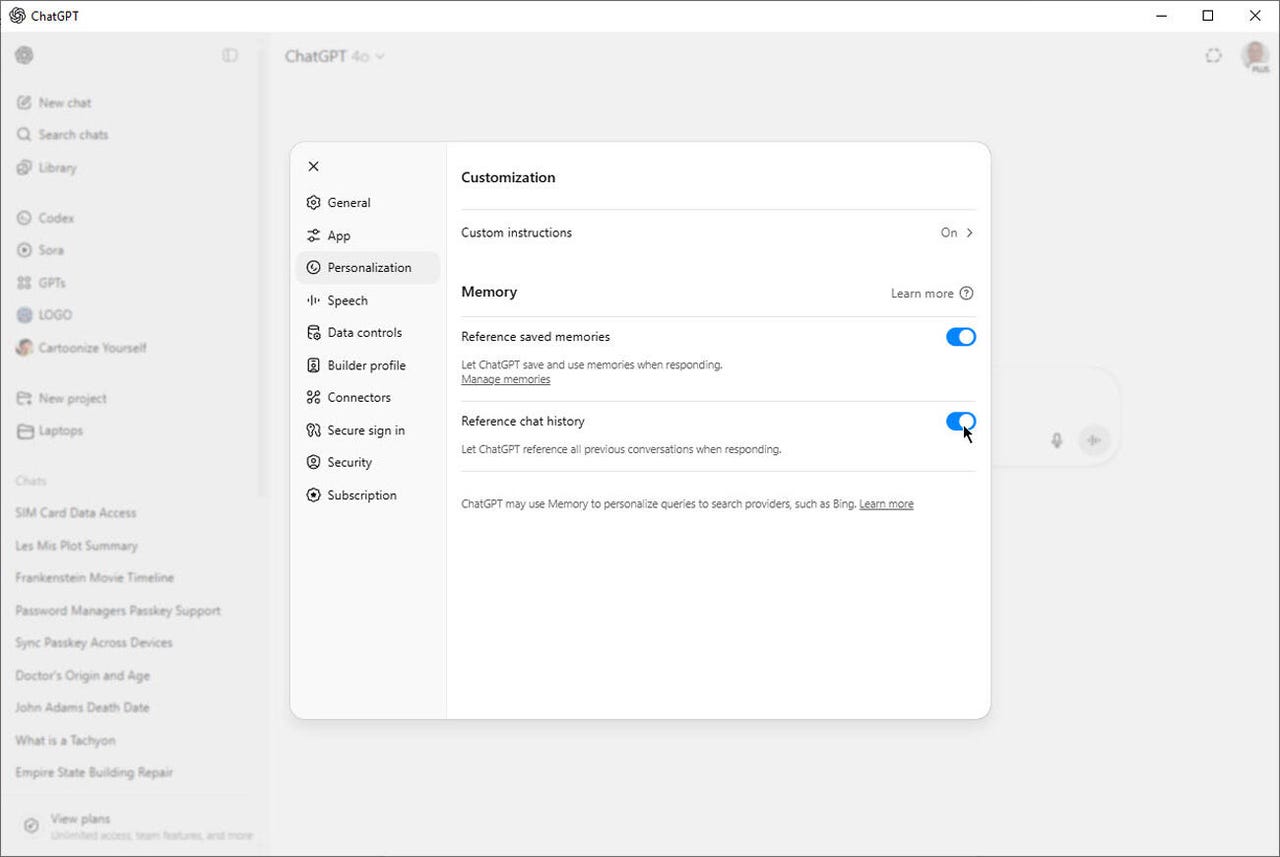Open the Laptops project folder
1280x857 pixels.
click(x=61, y=431)
